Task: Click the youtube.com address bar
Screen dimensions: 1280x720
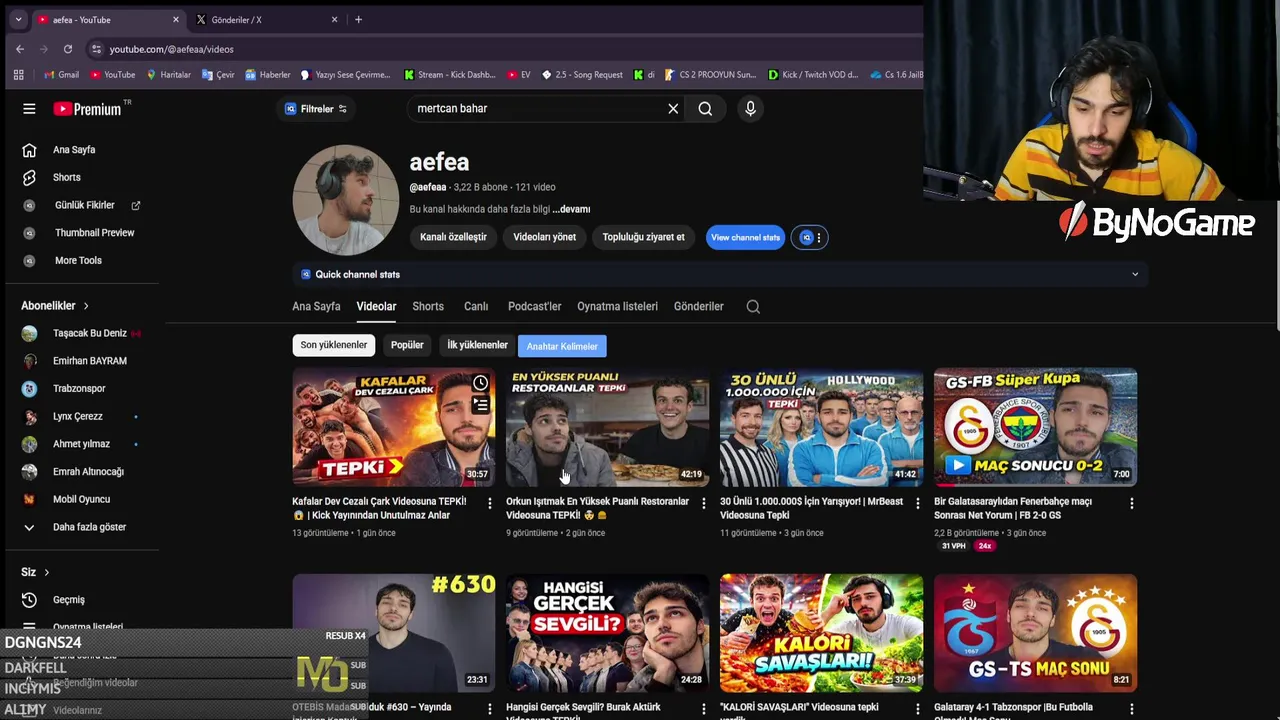Action: [x=500, y=49]
